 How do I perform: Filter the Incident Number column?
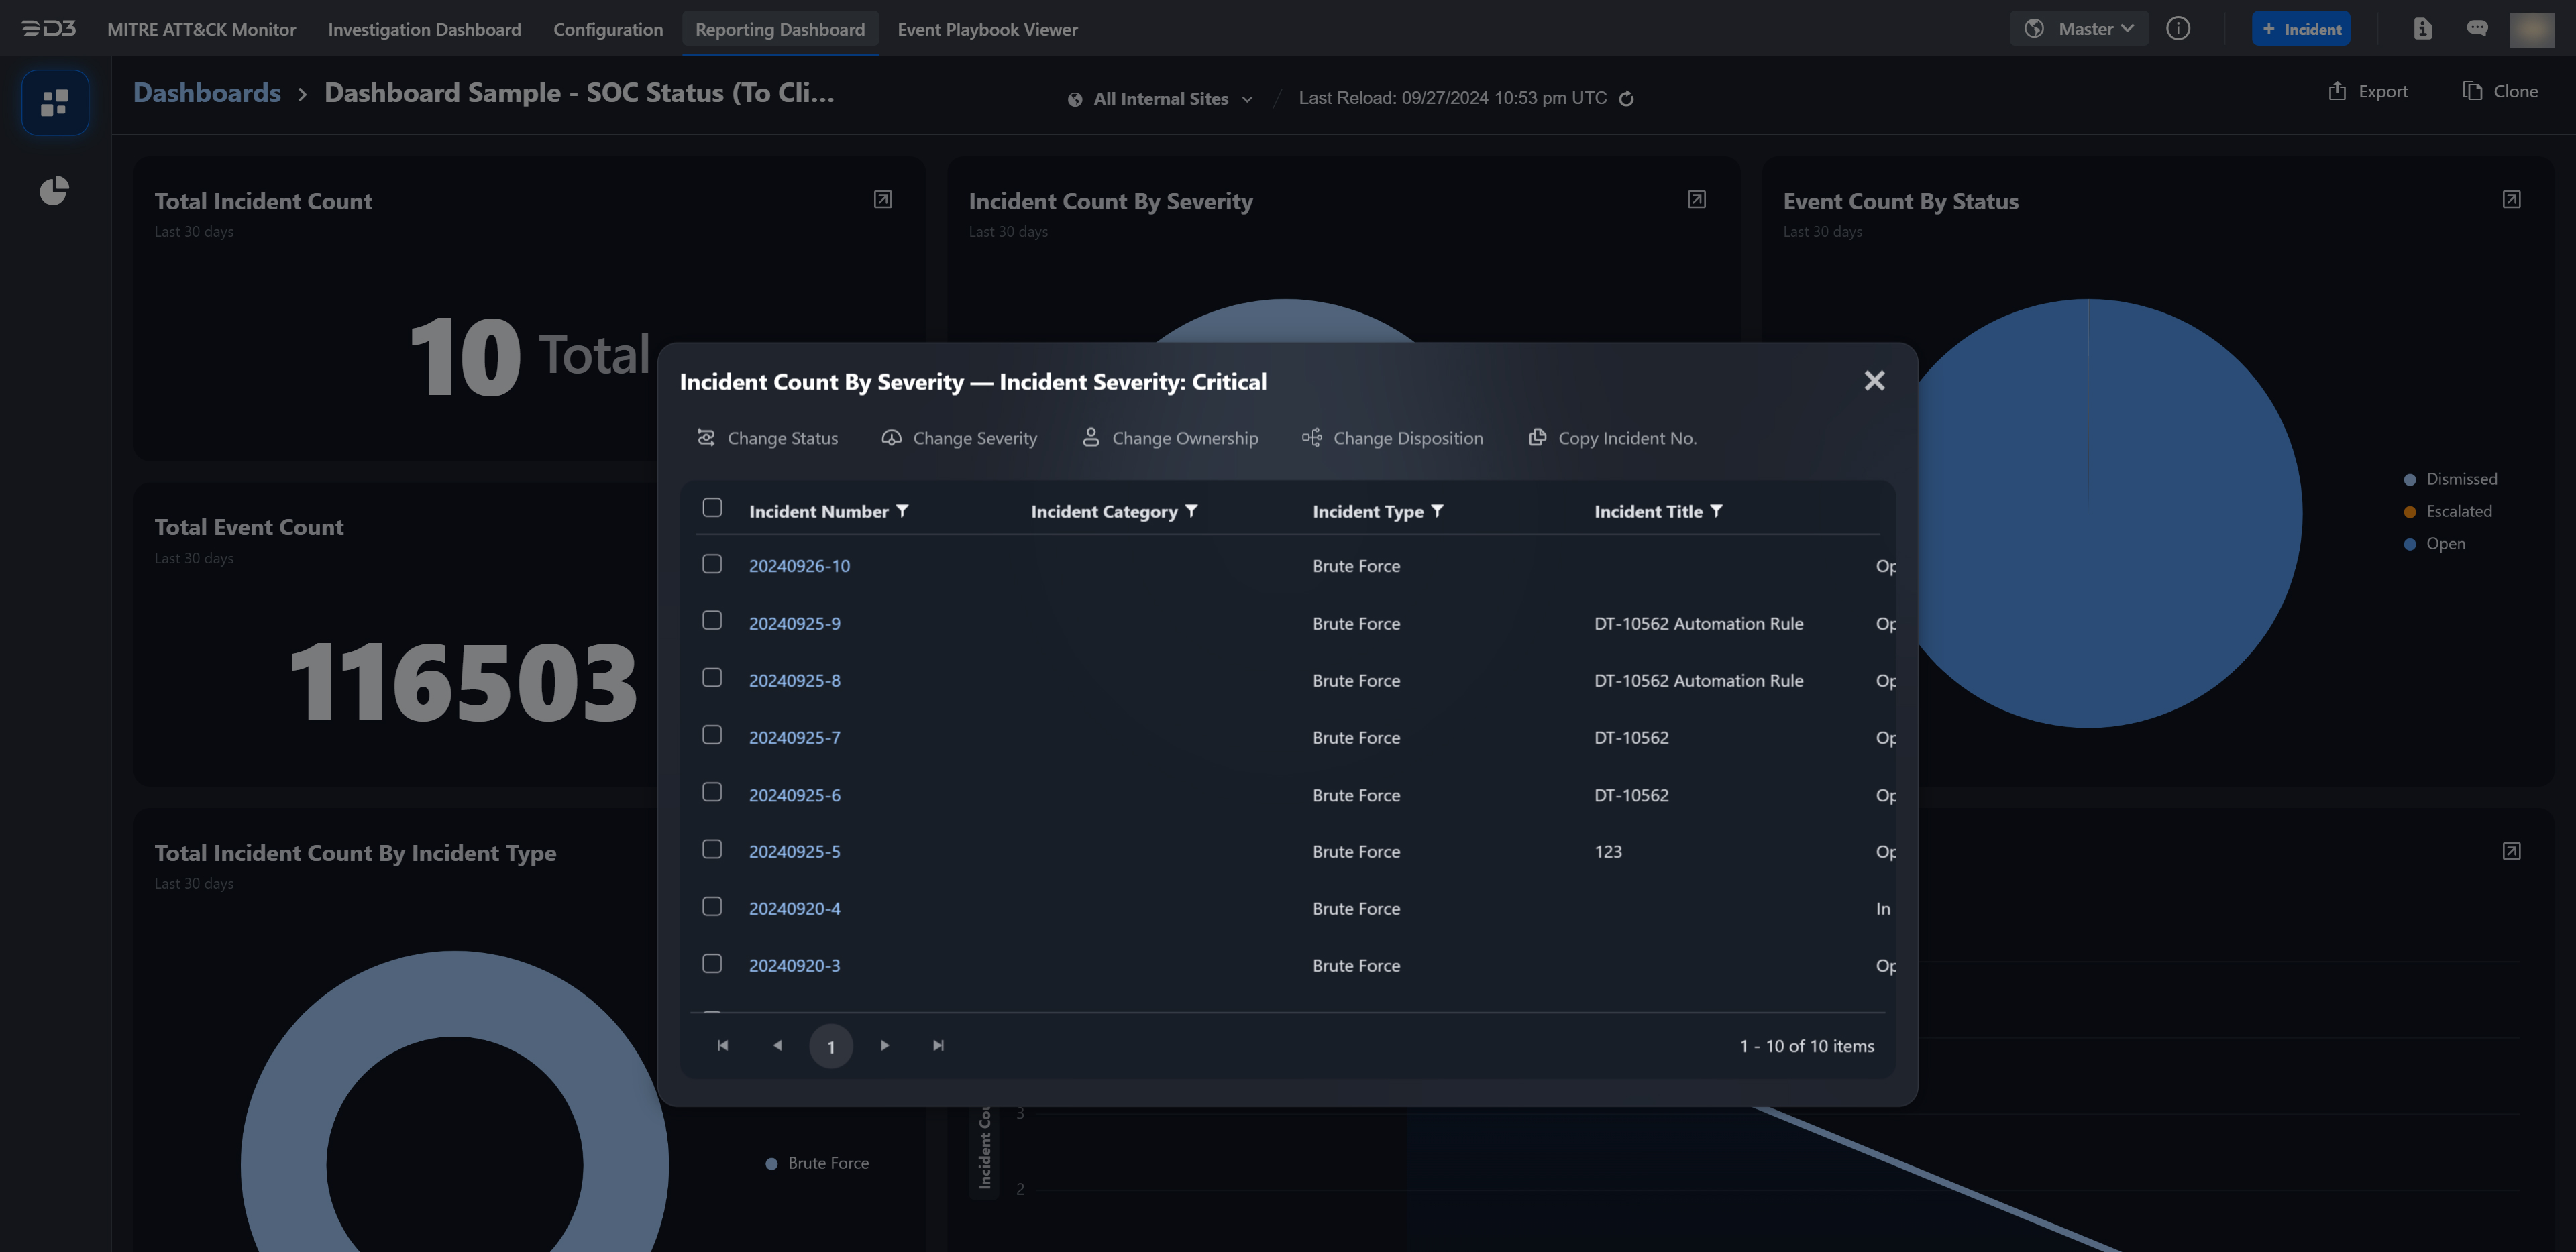click(x=902, y=511)
